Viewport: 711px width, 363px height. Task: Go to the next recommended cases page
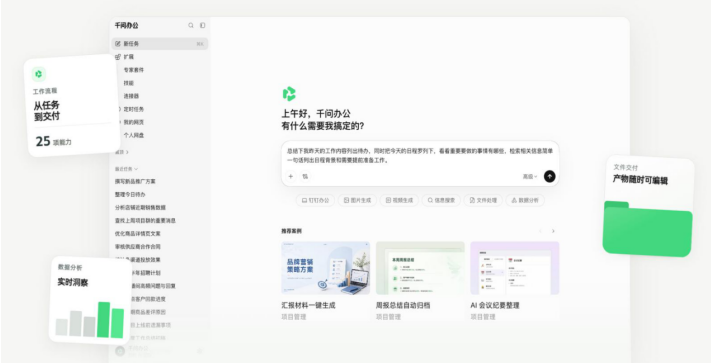pyautogui.click(x=553, y=231)
